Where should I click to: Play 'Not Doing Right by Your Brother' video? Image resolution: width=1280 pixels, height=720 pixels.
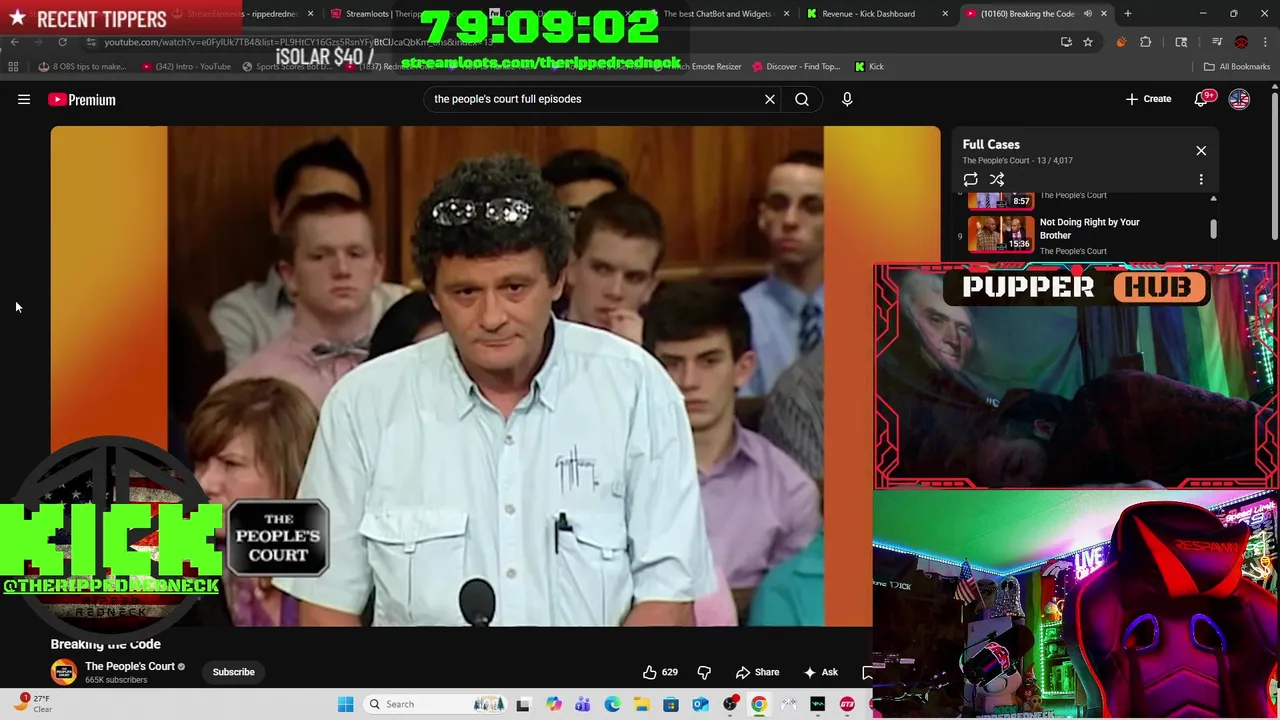click(1090, 229)
